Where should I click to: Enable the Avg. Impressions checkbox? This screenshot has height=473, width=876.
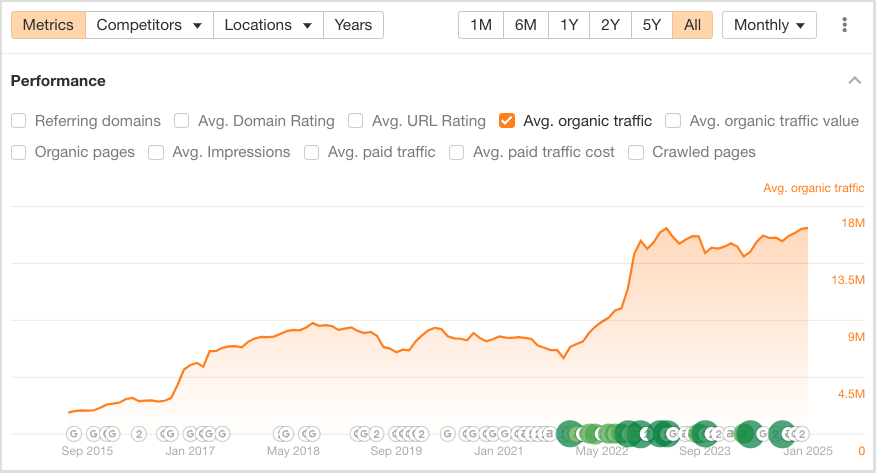click(x=156, y=152)
